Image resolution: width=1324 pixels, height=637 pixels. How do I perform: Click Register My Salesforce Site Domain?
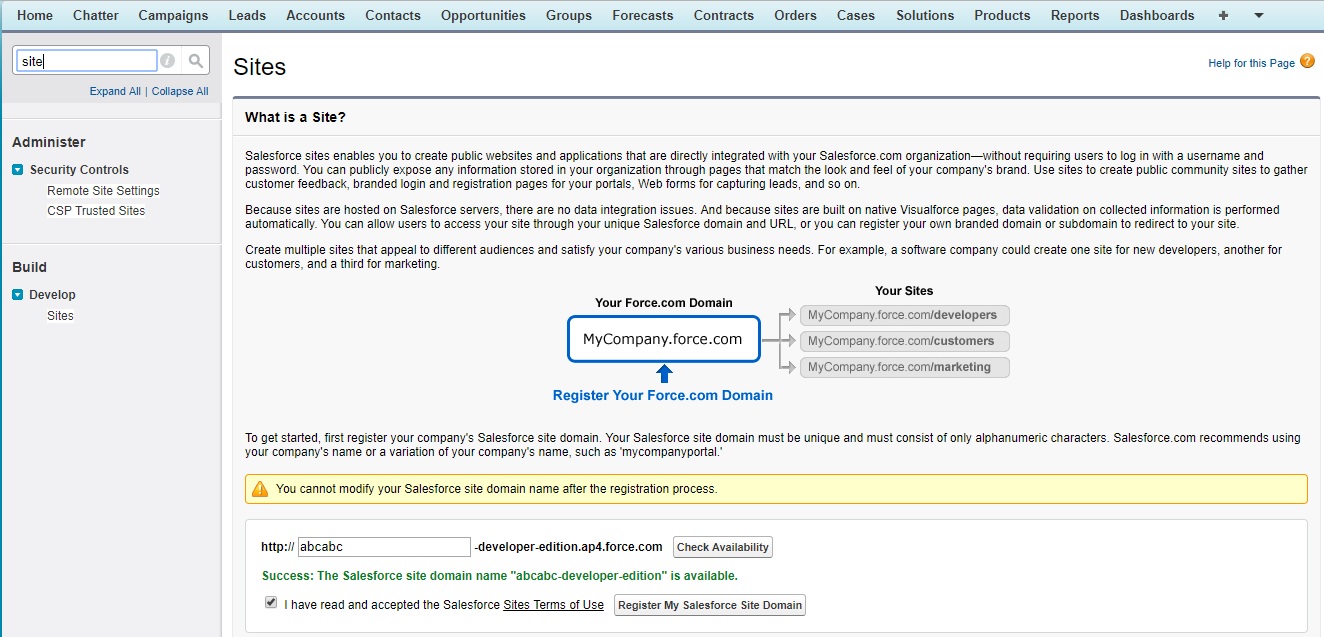click(x=709, y=605)
